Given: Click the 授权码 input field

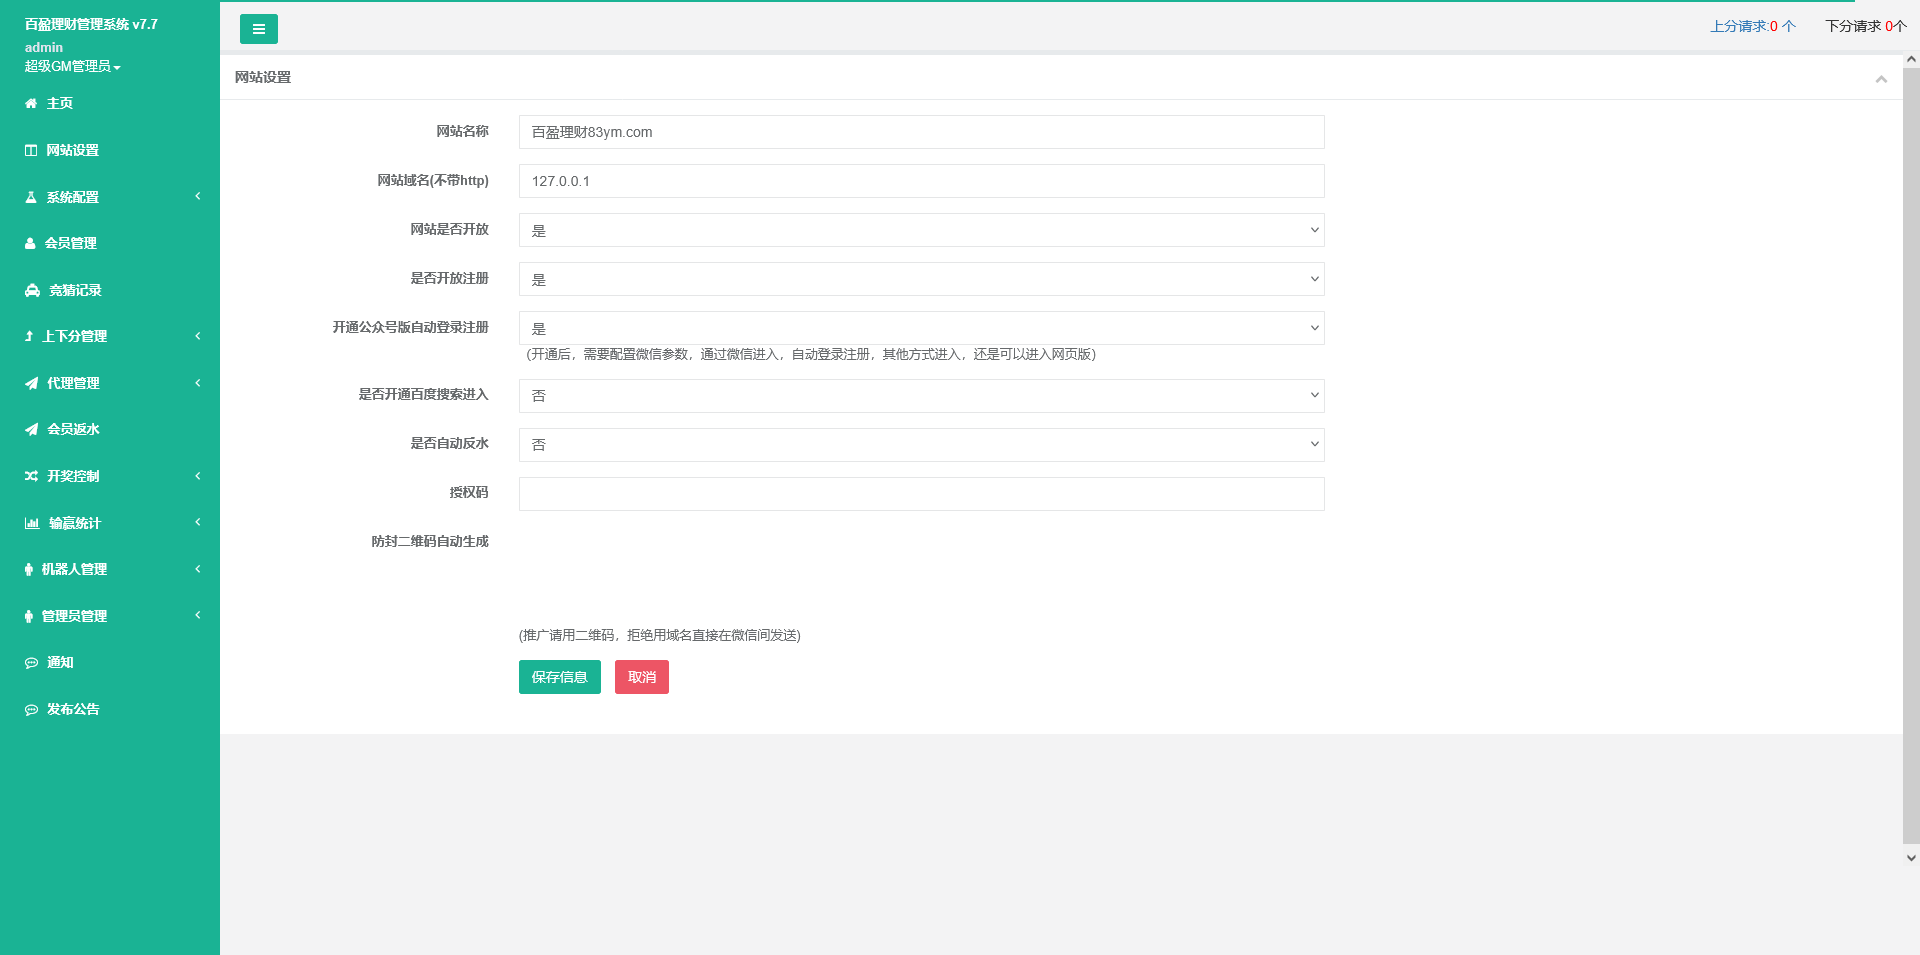Looking at the screenshot, I should [x=921, y=494].
